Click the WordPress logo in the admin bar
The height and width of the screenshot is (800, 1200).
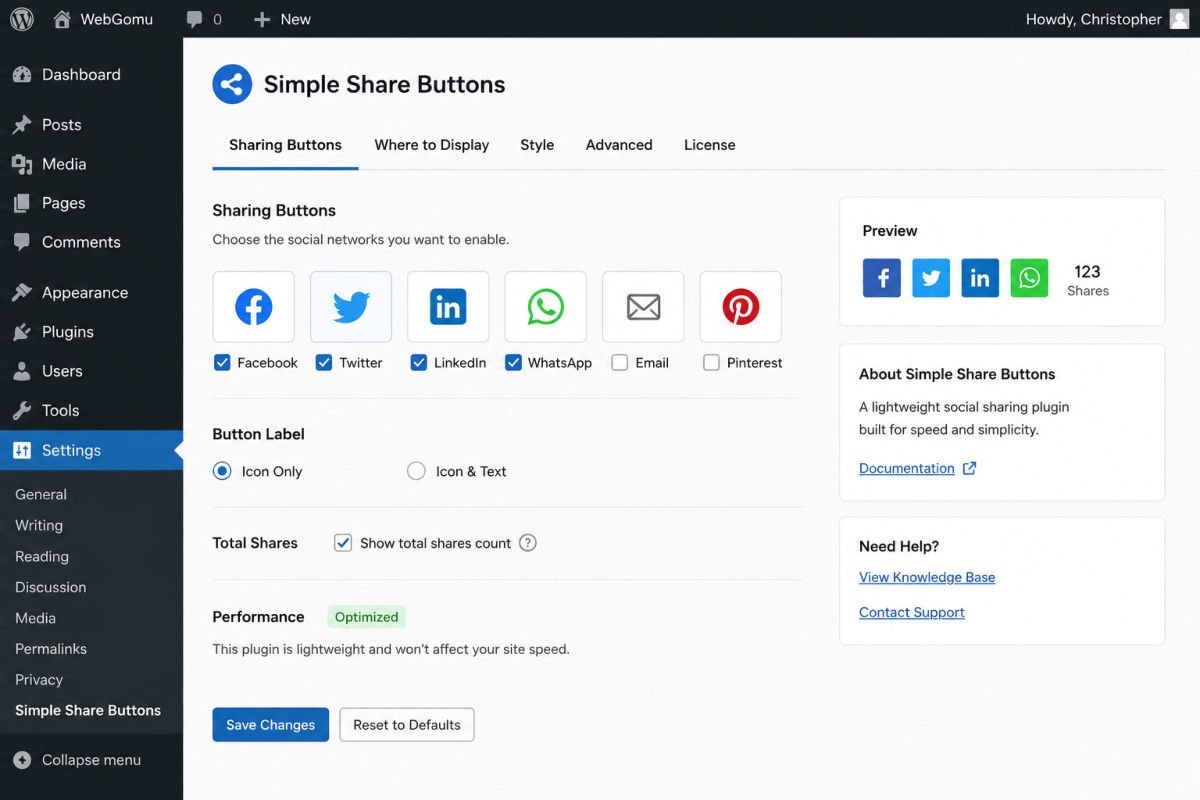[x=22, y=19]
